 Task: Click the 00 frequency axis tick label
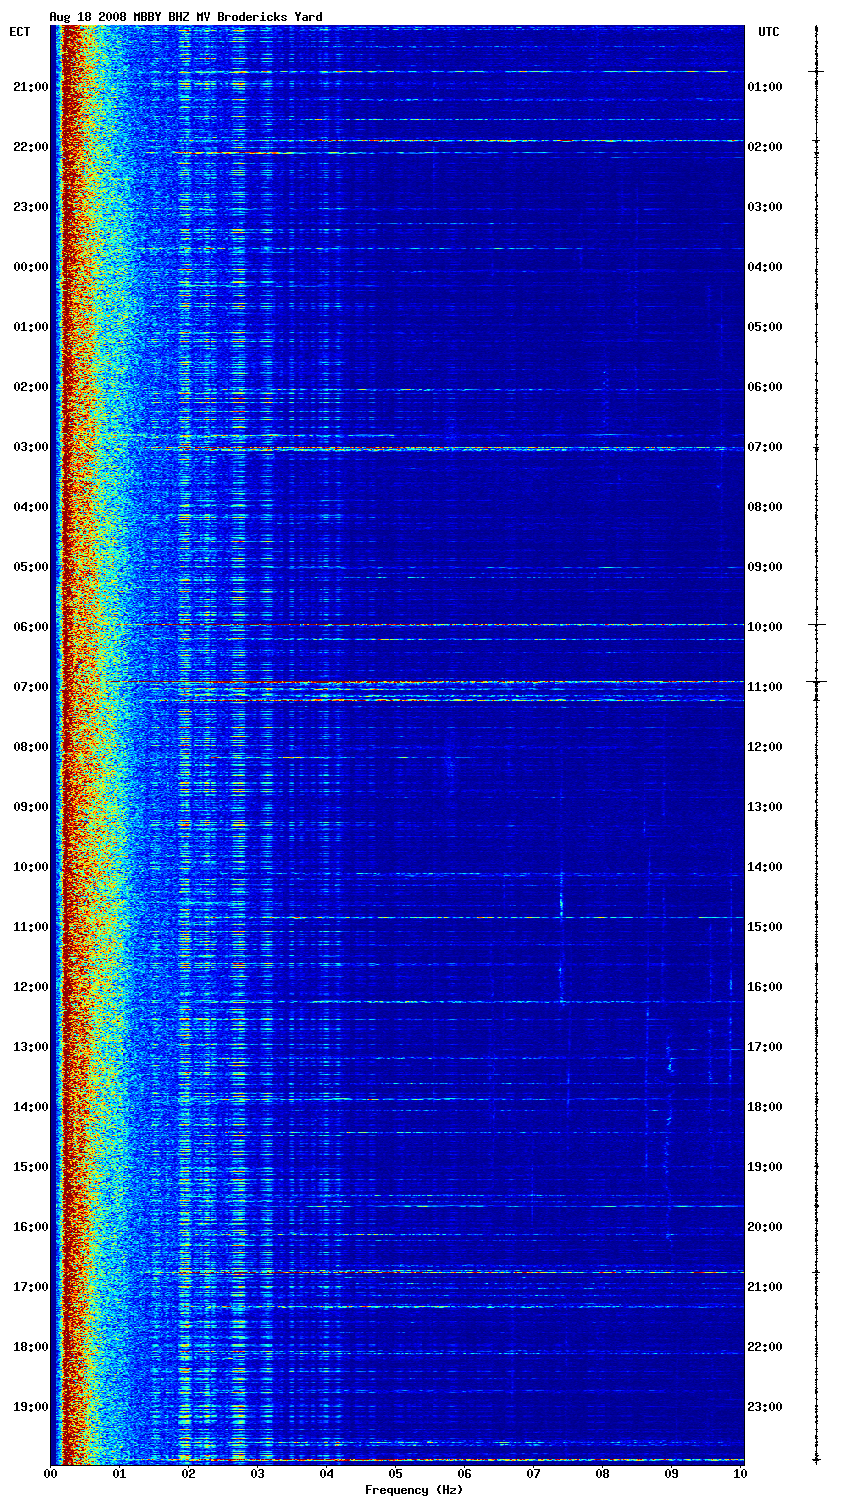coord(50,1474)
